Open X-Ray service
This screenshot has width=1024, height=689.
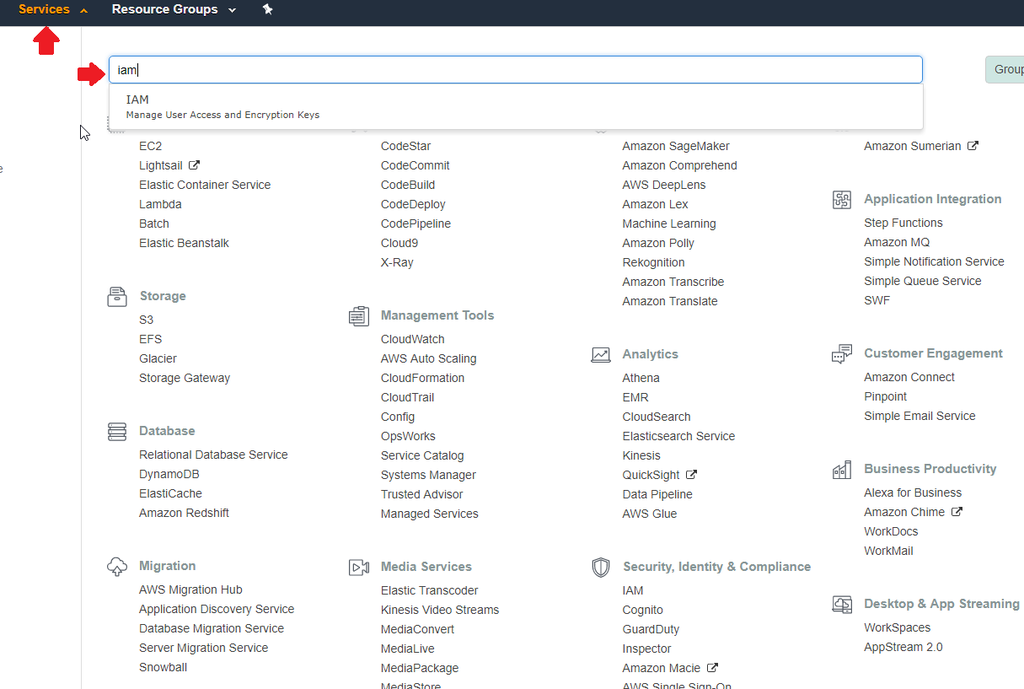(x=396, y=263)
